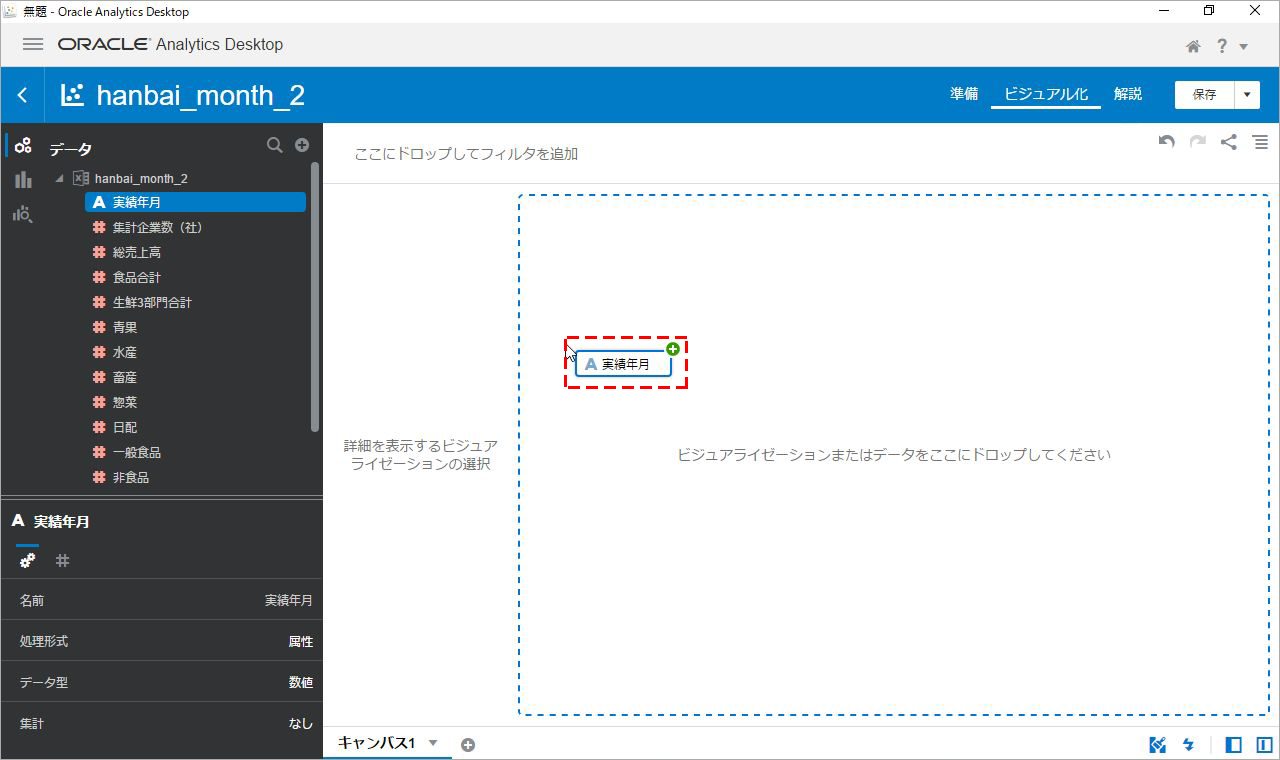The image size is (1280, 760).
Task: Add a new canvas with plus icon
Action: coord(467,744)
